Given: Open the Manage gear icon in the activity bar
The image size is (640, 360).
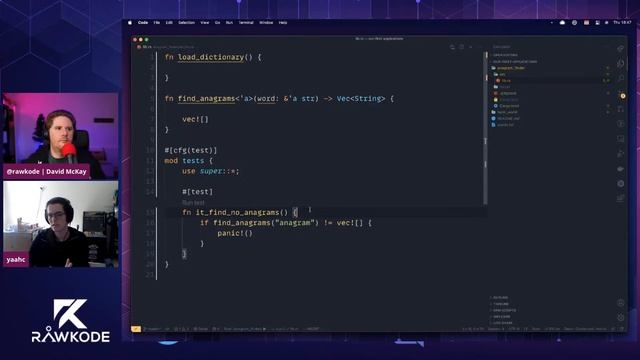Looking at the screenshot, I should (x=620, y=318).
